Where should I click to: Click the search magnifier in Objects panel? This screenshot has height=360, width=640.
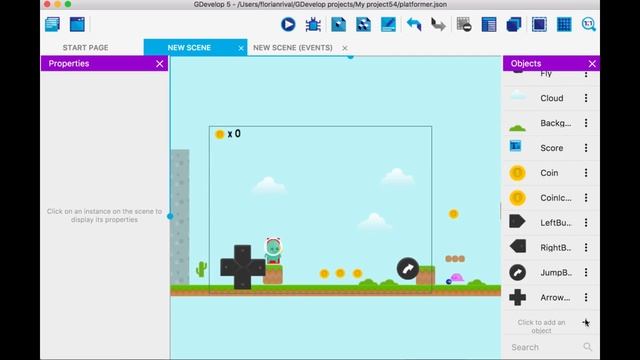click(587, 347)
